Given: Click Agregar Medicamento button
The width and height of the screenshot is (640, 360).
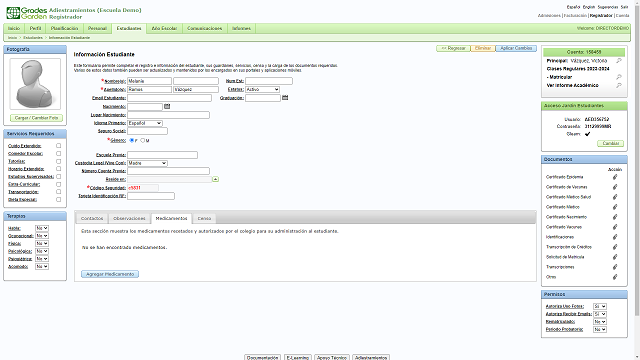Looking at the screenshot, I should tap(110, 274).
